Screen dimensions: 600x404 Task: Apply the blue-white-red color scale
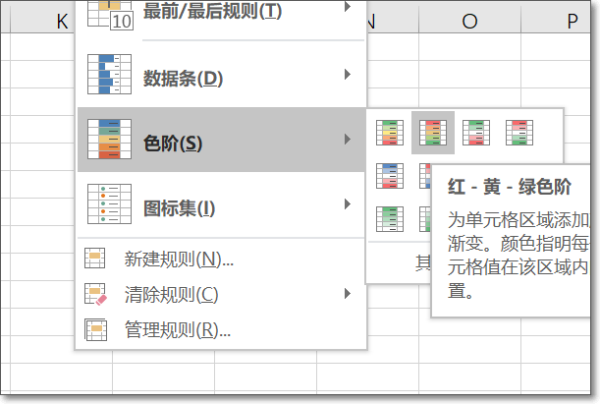pos(390,176)
